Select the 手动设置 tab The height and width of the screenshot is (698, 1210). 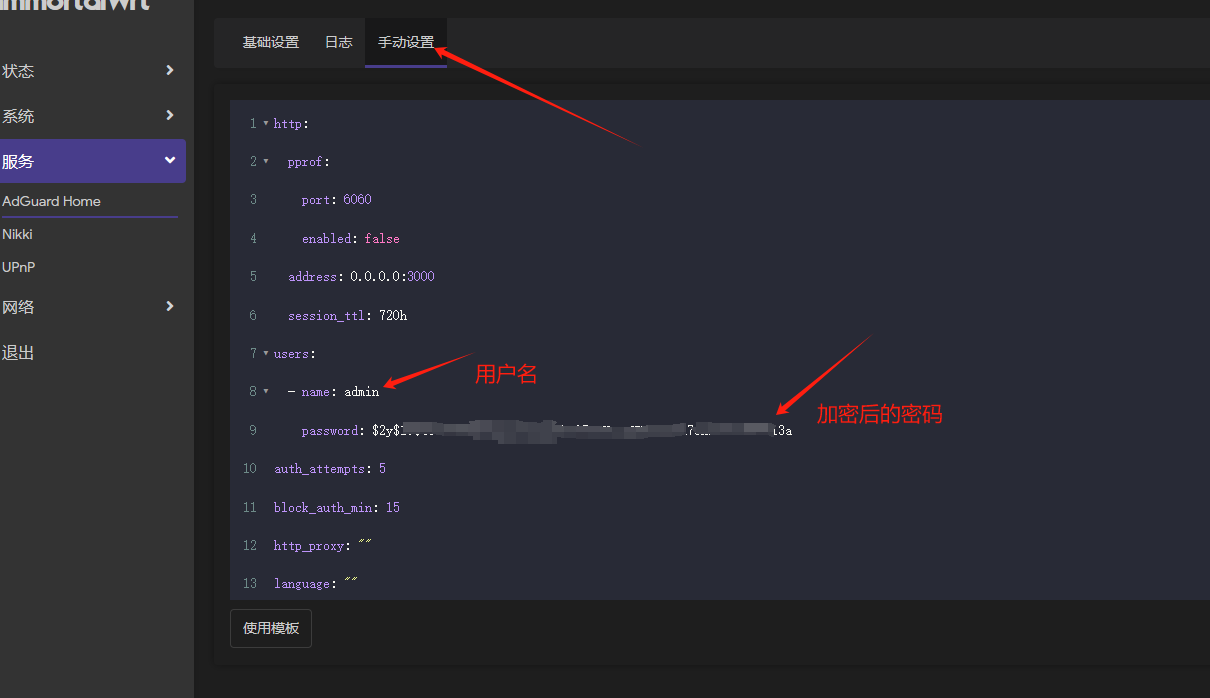404,42
